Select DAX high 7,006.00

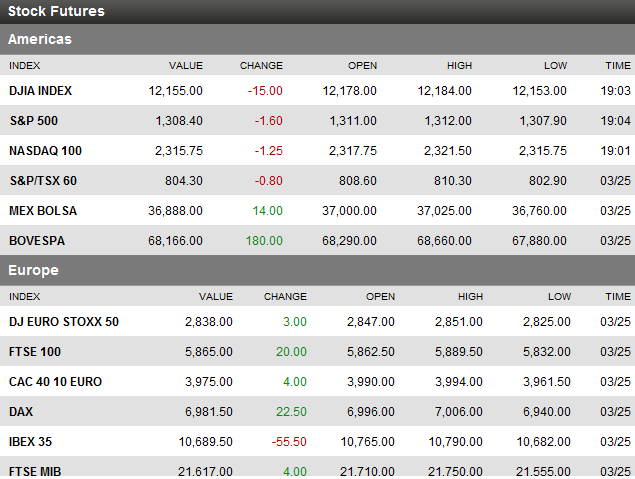pos(459,411)
